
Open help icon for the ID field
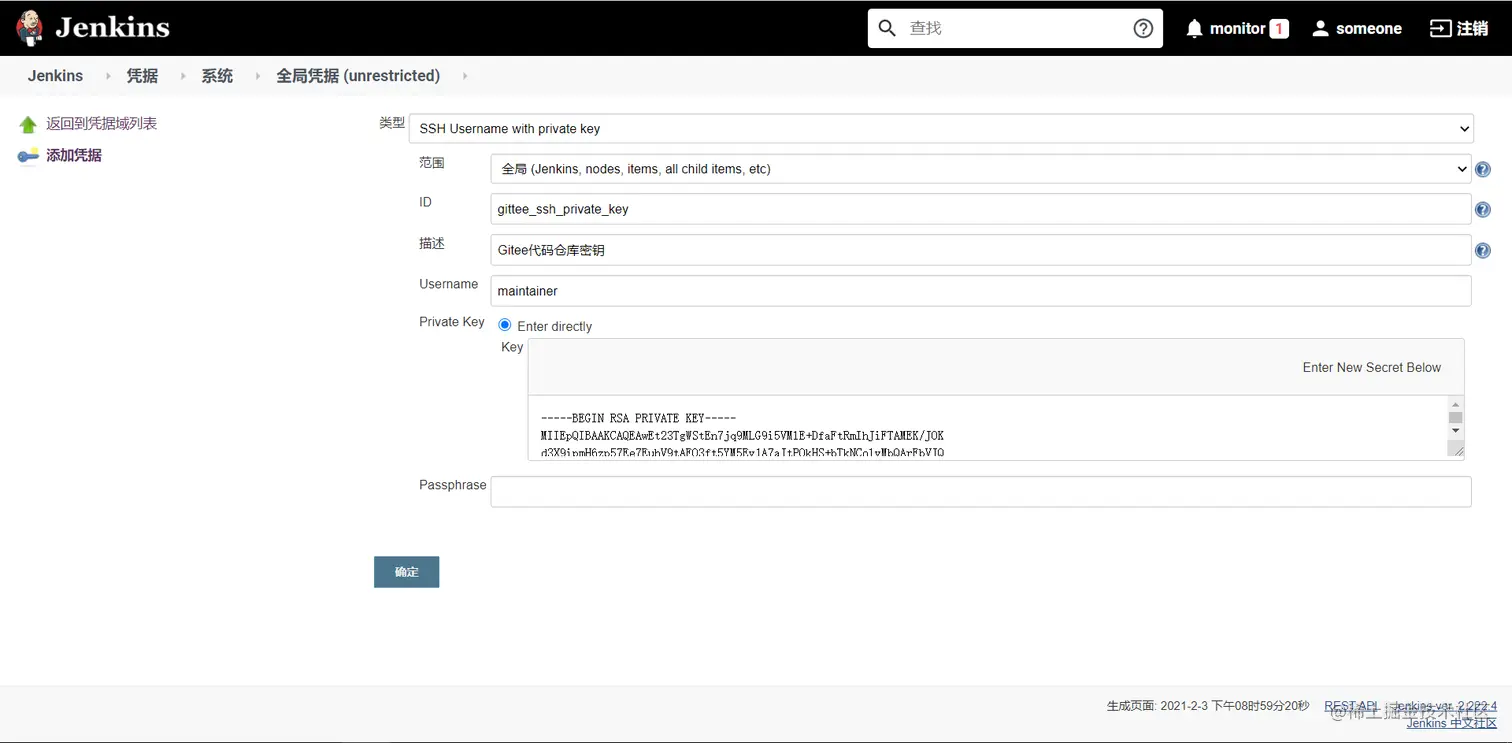(1483, 210)
